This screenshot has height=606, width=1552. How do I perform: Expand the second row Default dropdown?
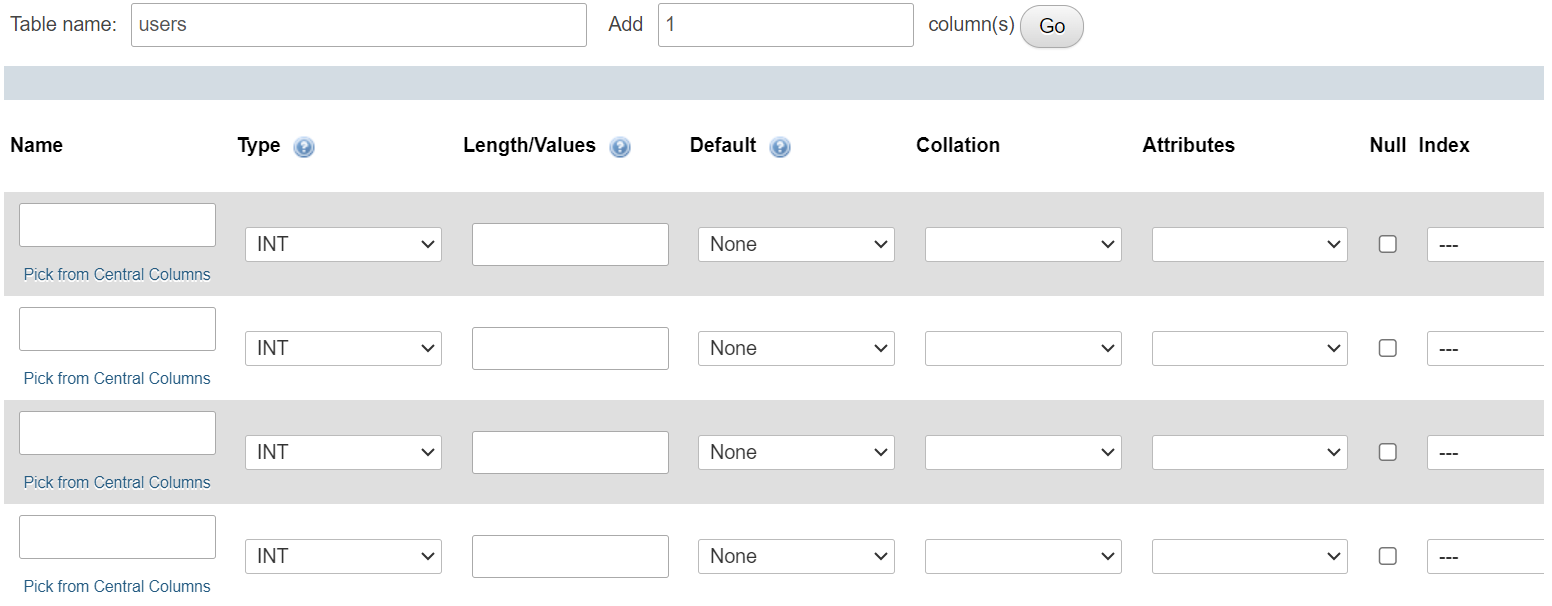[x=796, y=349]
